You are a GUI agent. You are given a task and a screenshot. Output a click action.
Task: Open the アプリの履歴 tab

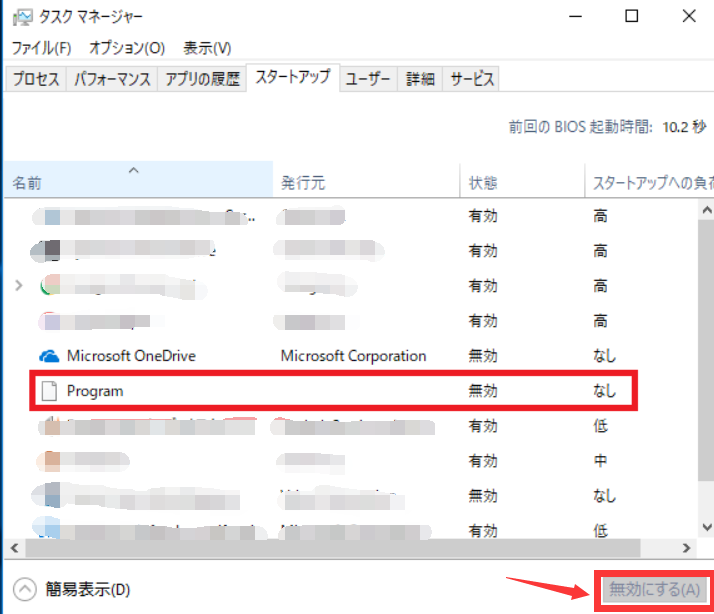point(201,79)
